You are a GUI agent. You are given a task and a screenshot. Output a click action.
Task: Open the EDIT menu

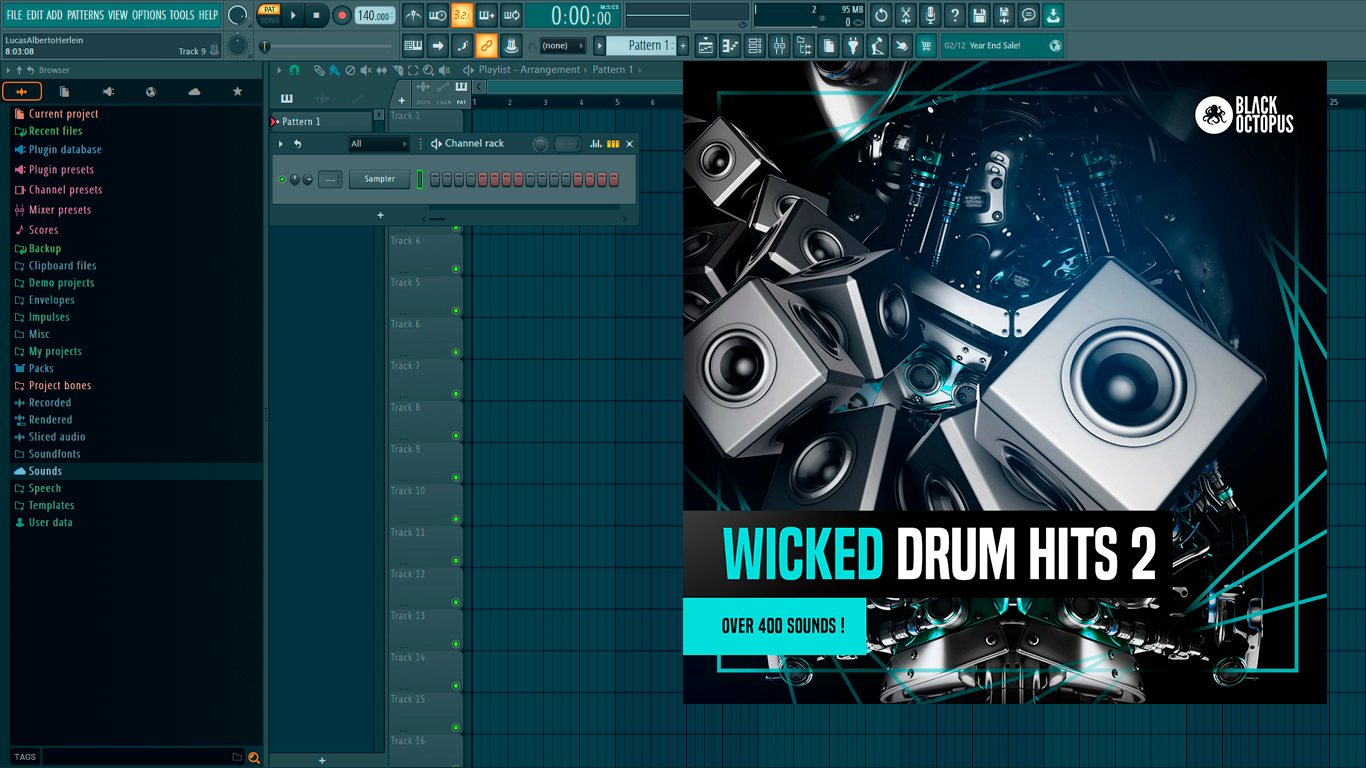35,15
